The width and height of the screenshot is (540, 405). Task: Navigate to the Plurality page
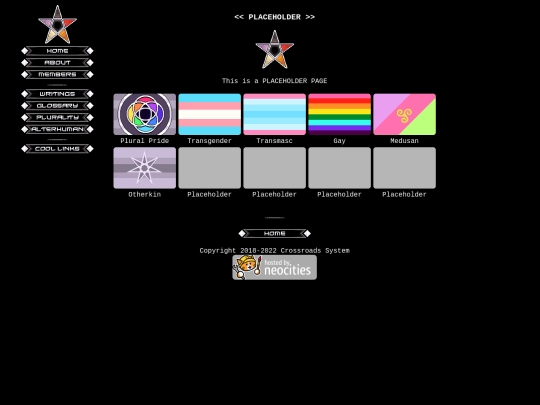(57, 117)
